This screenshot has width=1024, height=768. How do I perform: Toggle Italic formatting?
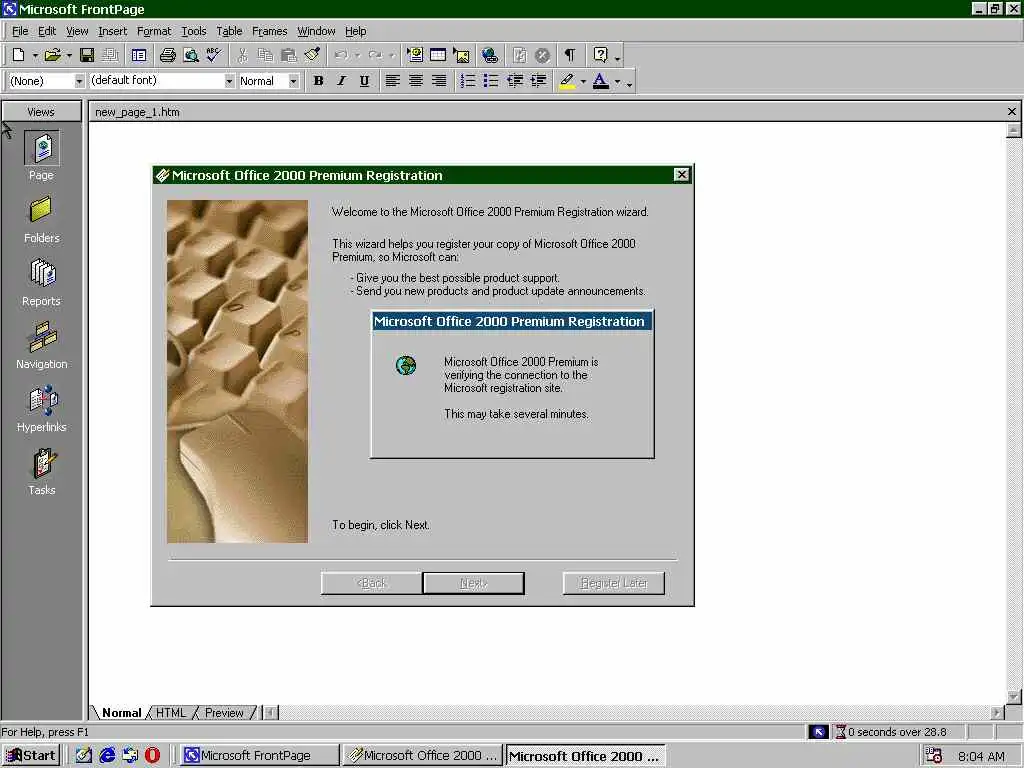click(342, 81)
